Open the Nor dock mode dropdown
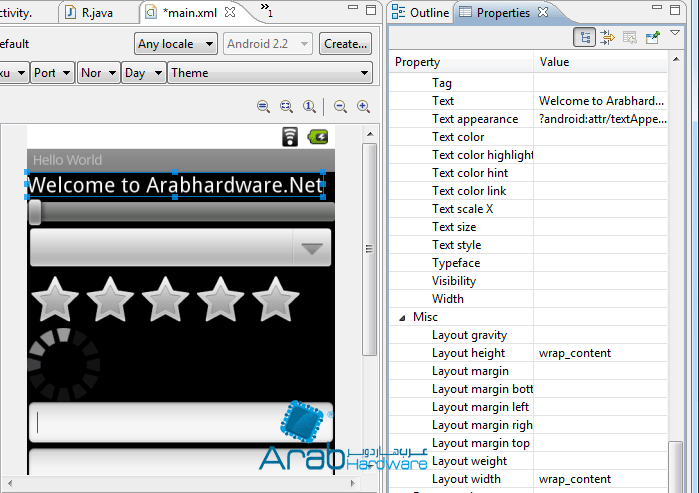The image size is (699, 493). (x=99, y=73)
